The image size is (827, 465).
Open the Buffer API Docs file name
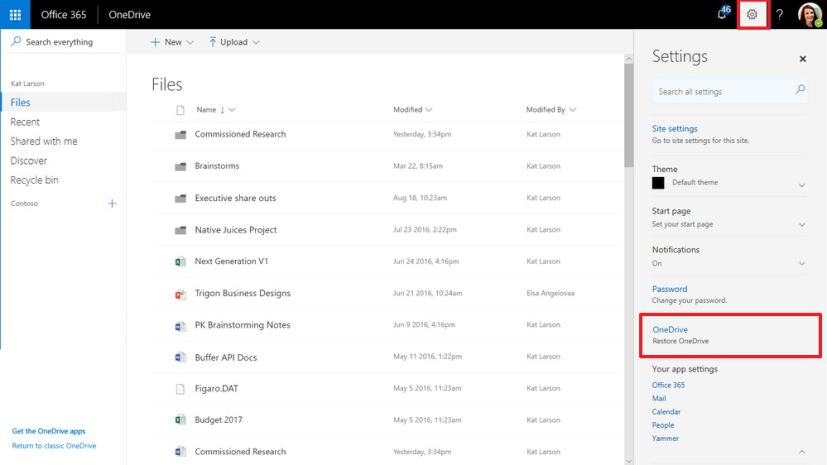pos(226,357)
